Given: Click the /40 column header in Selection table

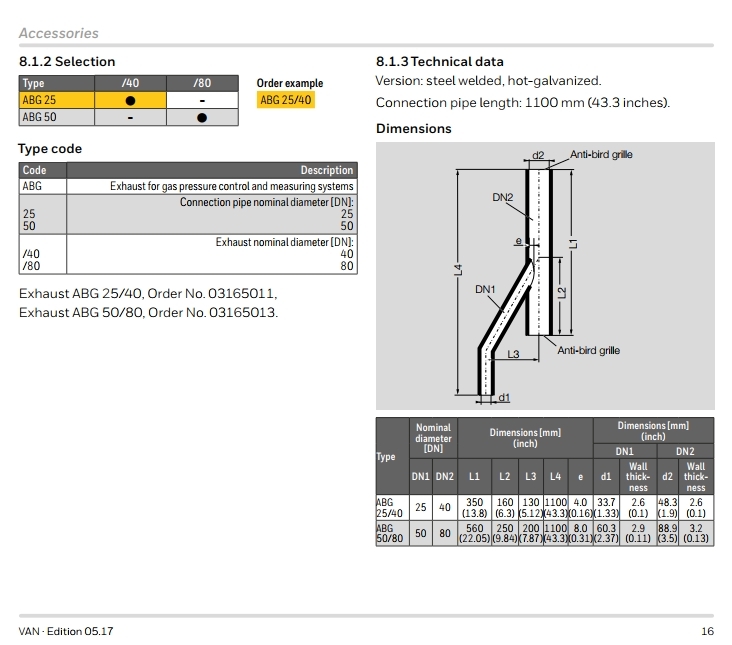Looking at the screenshot, I should coord(130,84).
